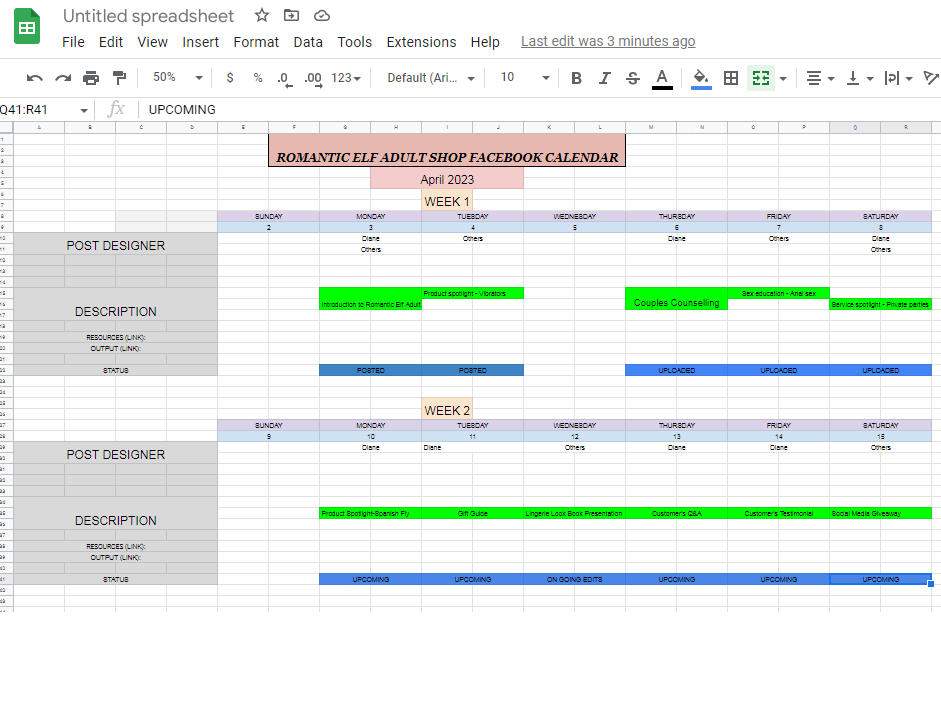Select column Q header

click(855, 127)
